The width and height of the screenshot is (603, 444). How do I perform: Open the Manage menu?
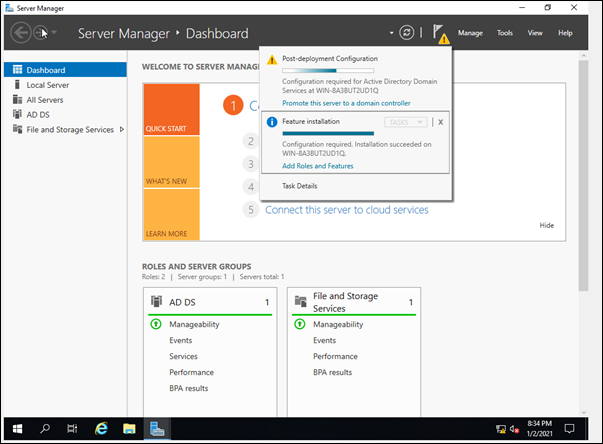[470, 33]
